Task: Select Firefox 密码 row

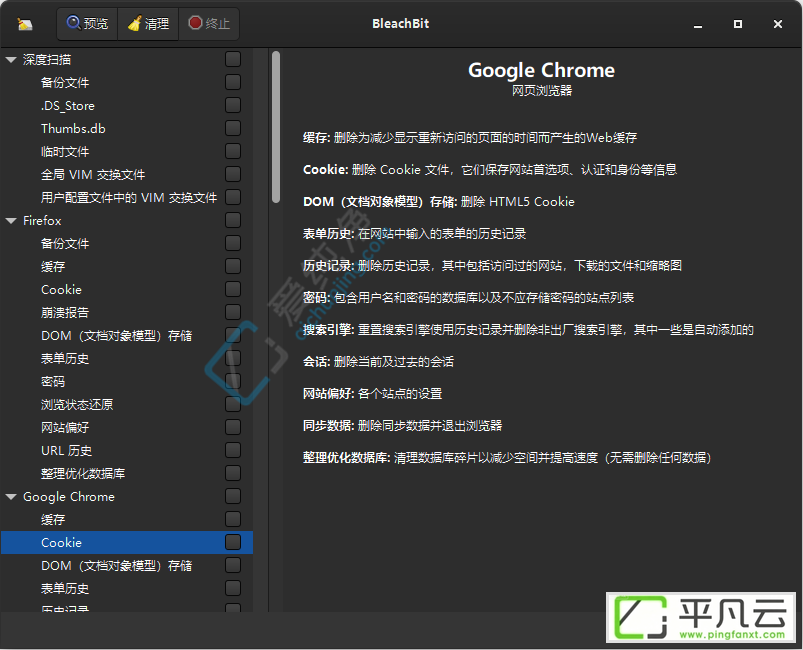Action: click(126, 382)
